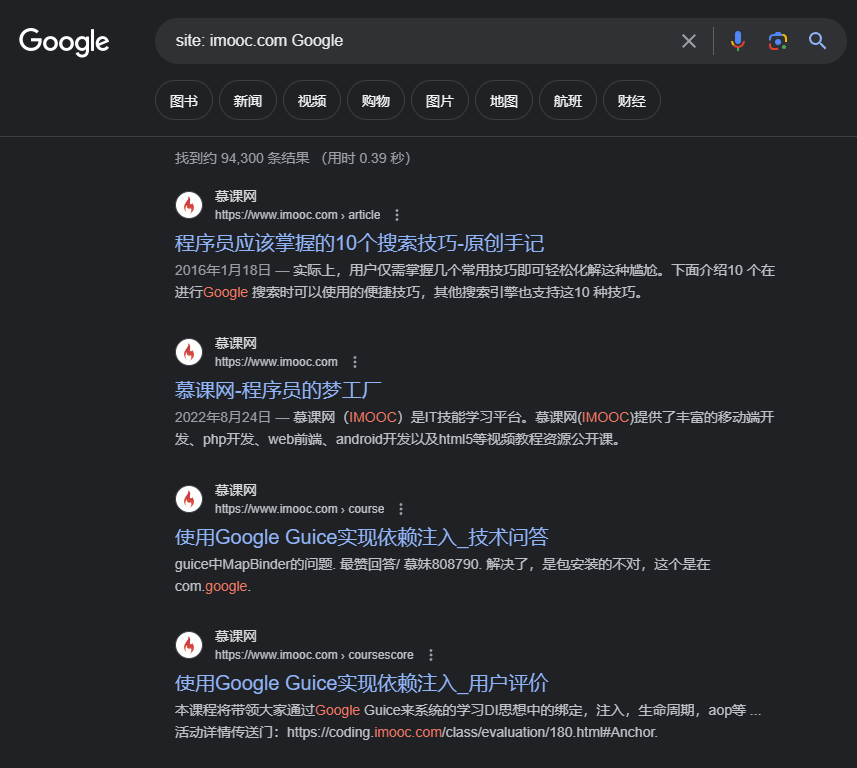This screenshot has height=768, width=857.
Task: Select the 视频 filter chip
Action: pos(312,101)
